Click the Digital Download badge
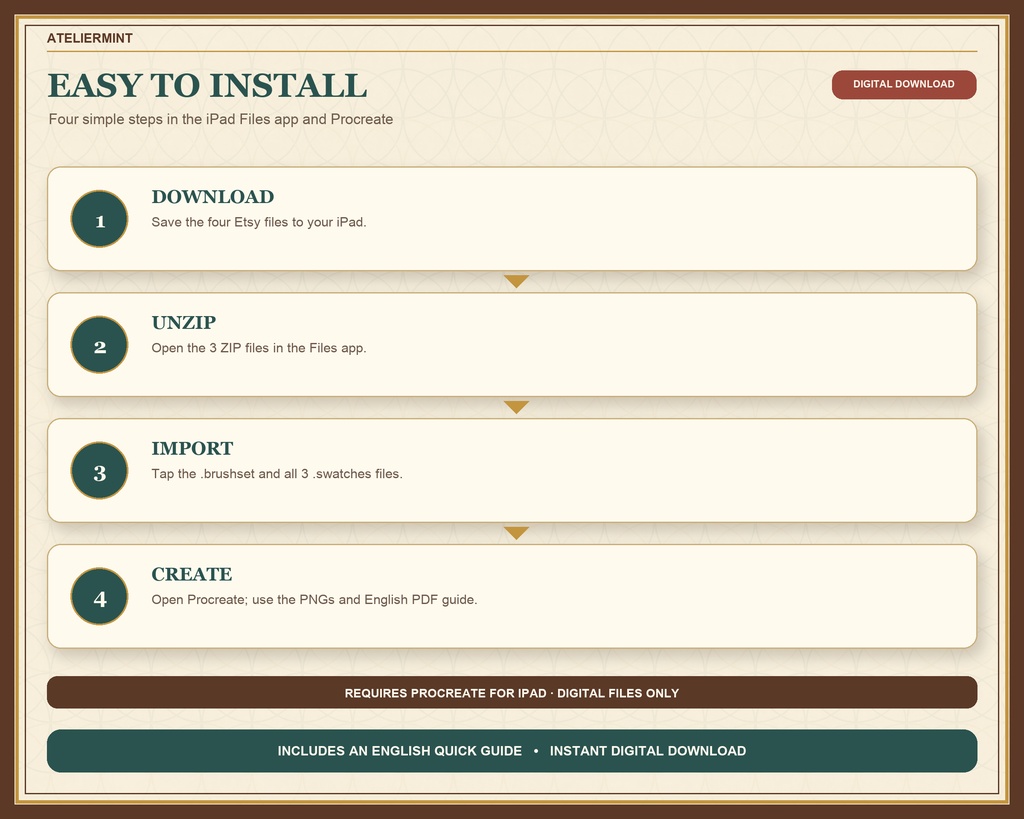The width and height of the screenshot is (1024, 819). coord(904,85)
